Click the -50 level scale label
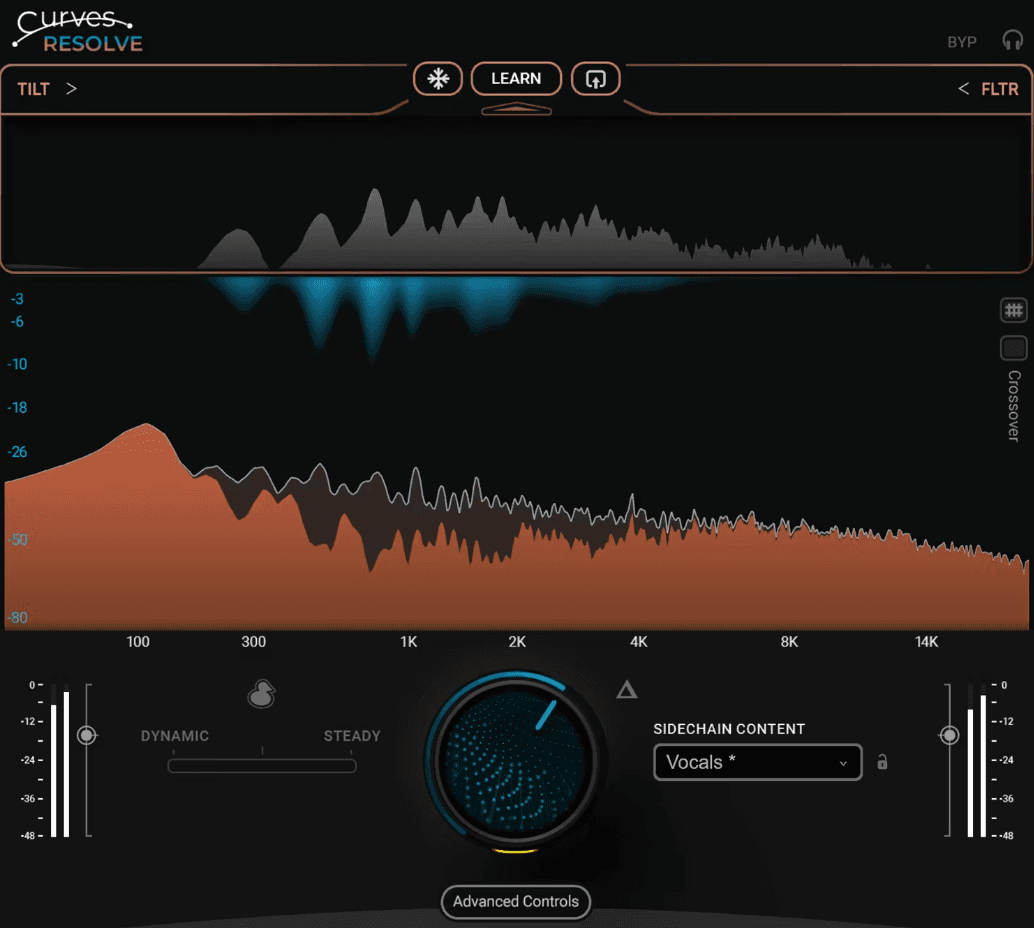The width and height of the screenshot is (1034, 928). pyautogui.click(x=17, y=540)
